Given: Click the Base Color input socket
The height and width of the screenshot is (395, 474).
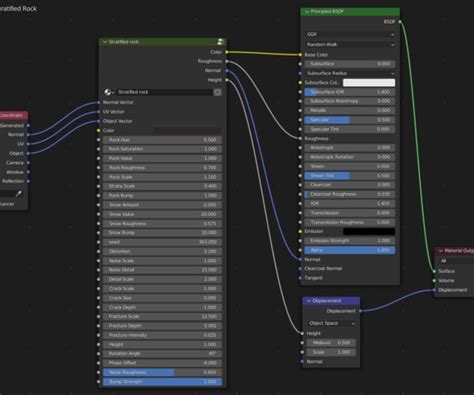Looking at the screenshot, I should [x=300, y=55].
